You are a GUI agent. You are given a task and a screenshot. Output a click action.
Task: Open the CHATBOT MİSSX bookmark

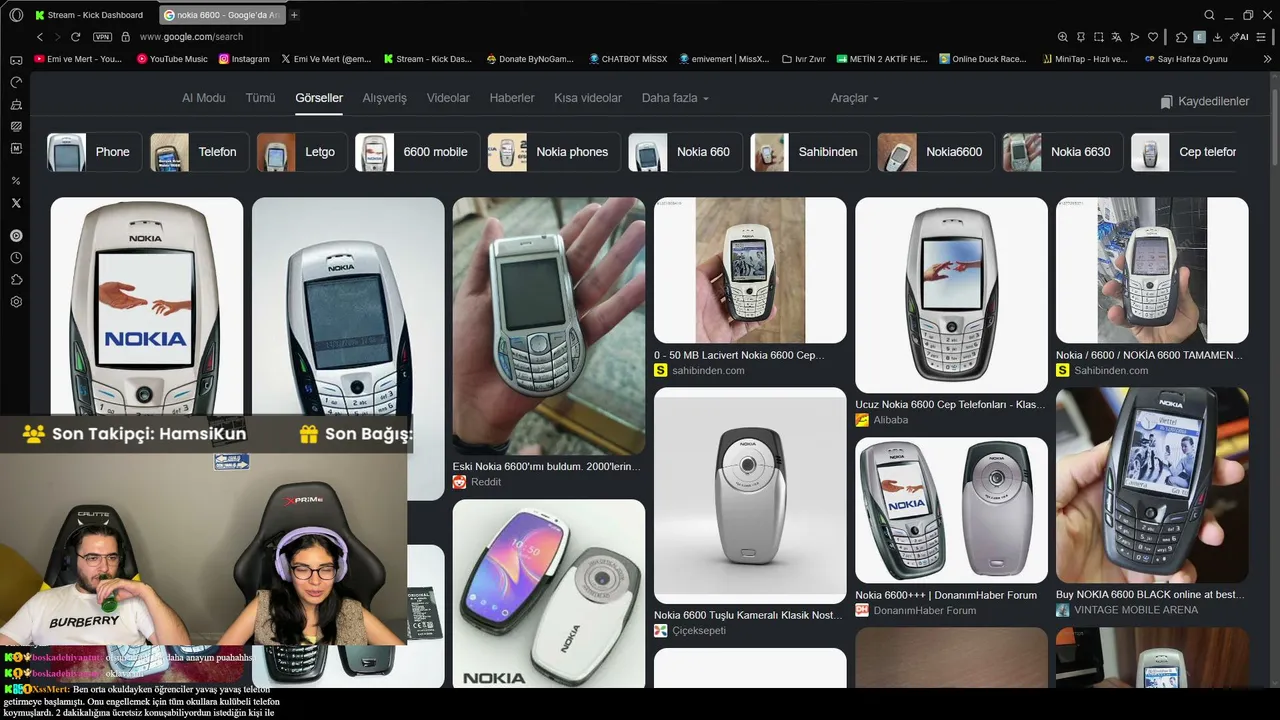point(628,59)
